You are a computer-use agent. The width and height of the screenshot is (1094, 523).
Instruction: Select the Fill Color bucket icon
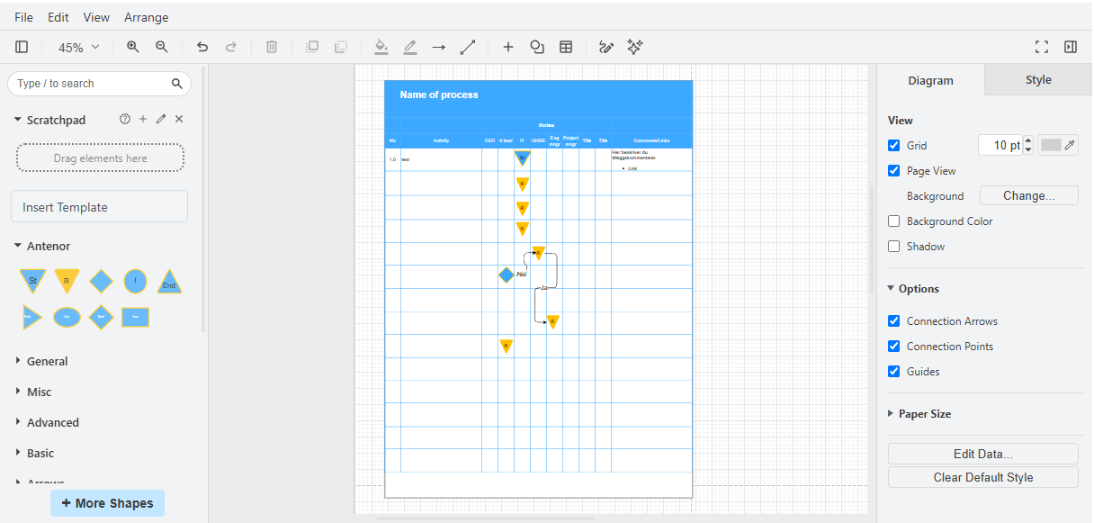point(381,47)
